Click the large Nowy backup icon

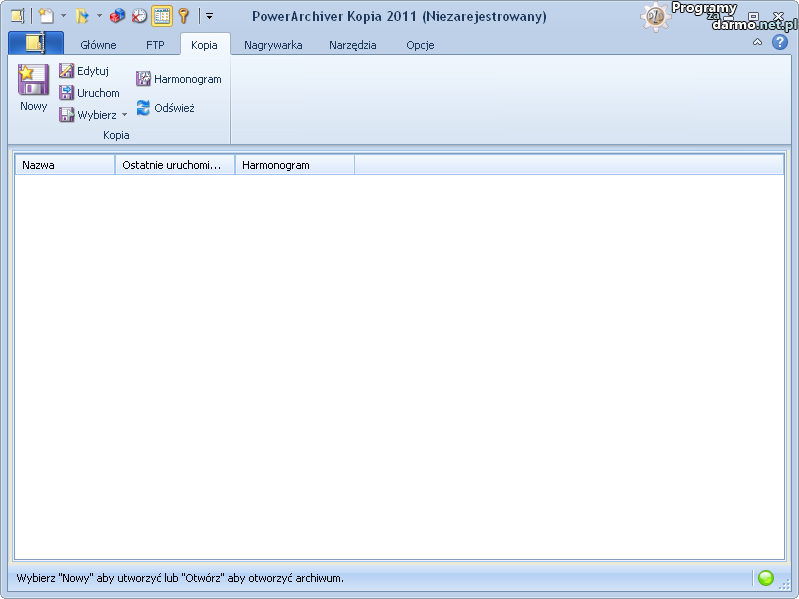pos(33,81)
